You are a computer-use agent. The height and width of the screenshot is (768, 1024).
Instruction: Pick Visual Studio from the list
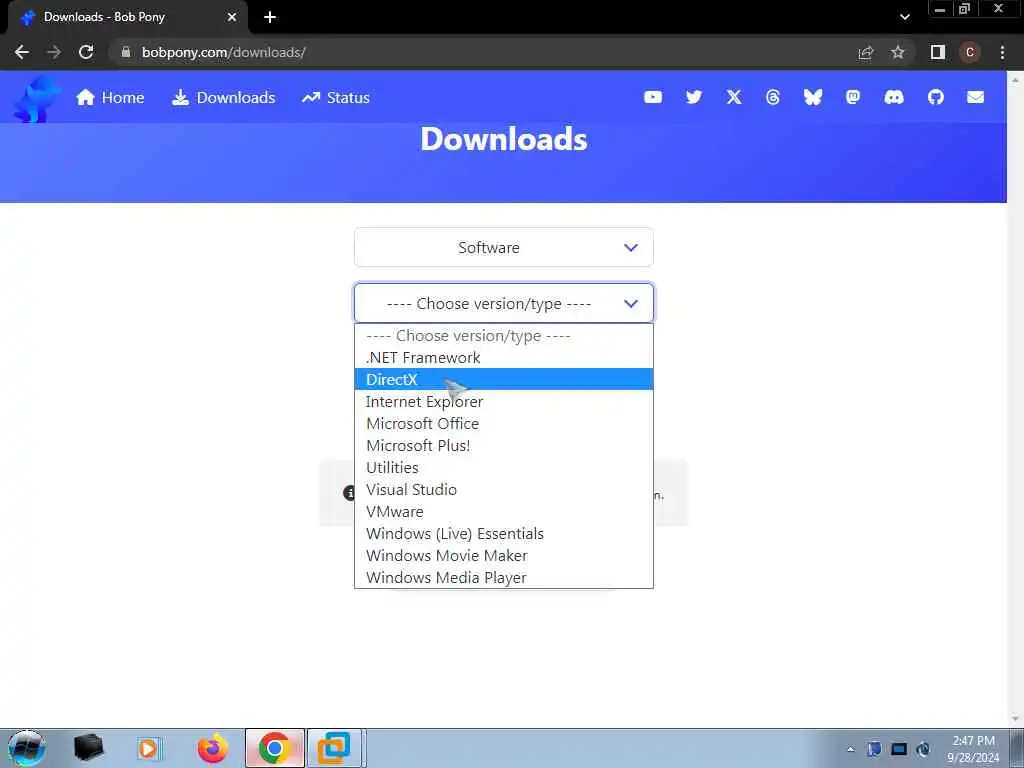(504, 489)
